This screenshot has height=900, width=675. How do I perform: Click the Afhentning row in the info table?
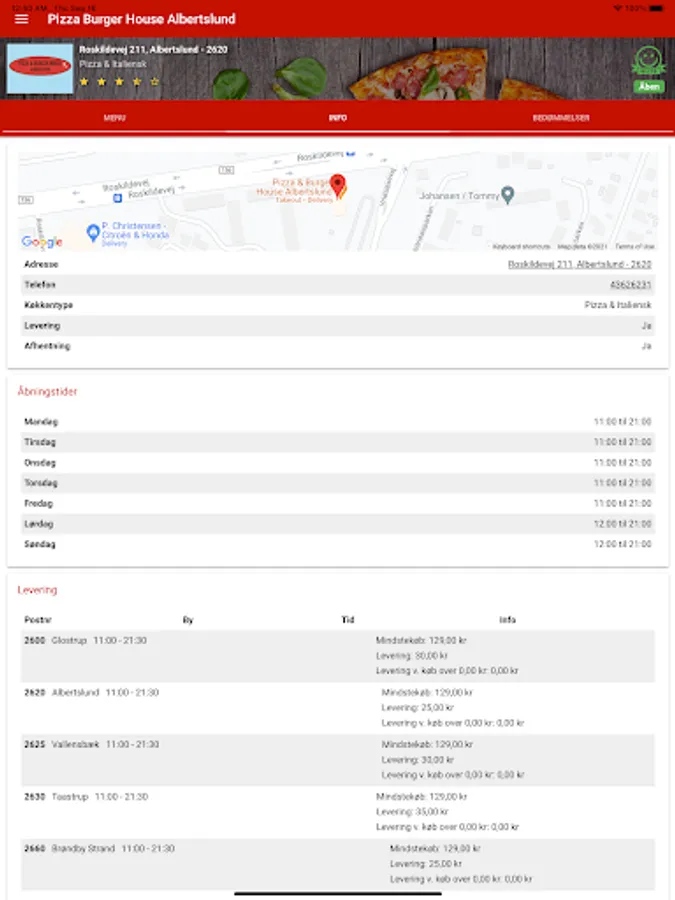pos(338,346)
